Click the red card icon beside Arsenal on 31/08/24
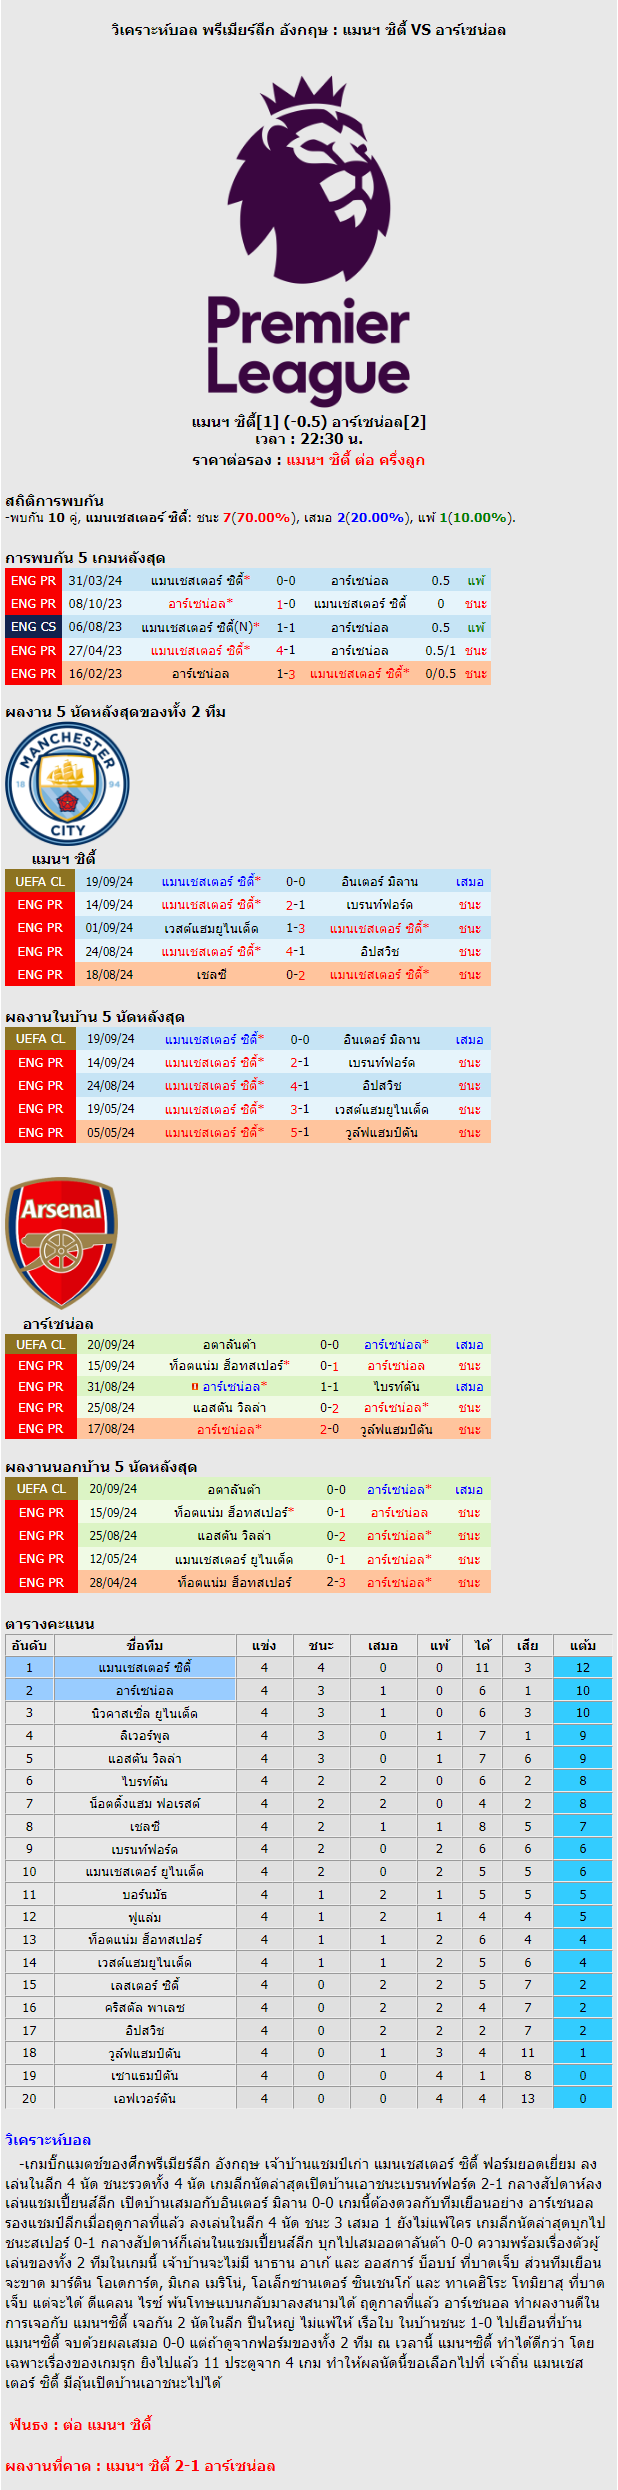This screenshot has width=618, height=2490. point(195,1387)
